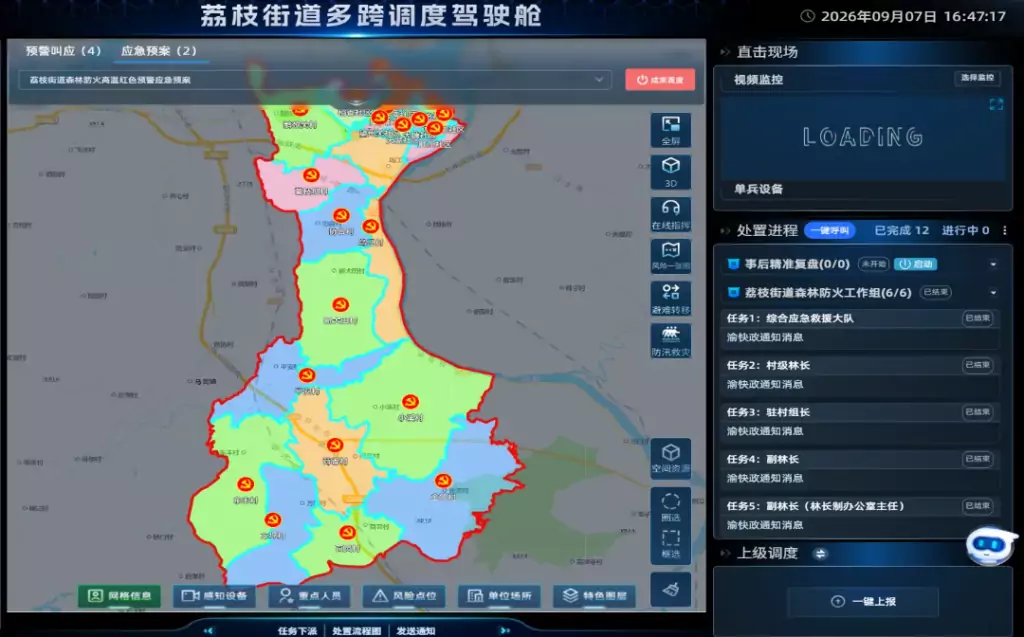Viewport: 1024px width, 637px height.
Task: Click the more options dots beside 进行中 0
Action: click(x=1004, y=230)
